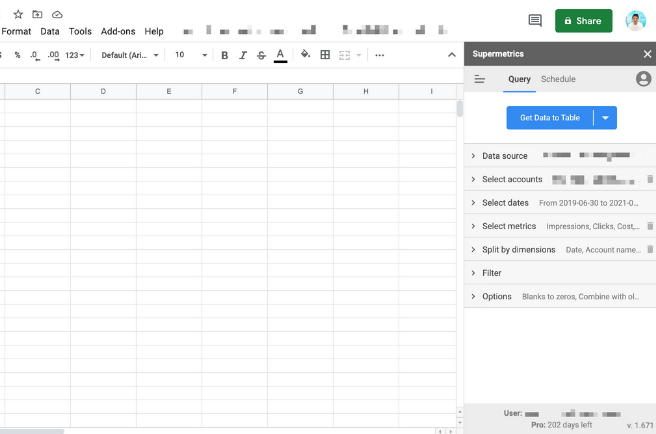Screen dimensions: 656x434
Task: Open Supermetrics user account icon
Action: pos(643,79)
